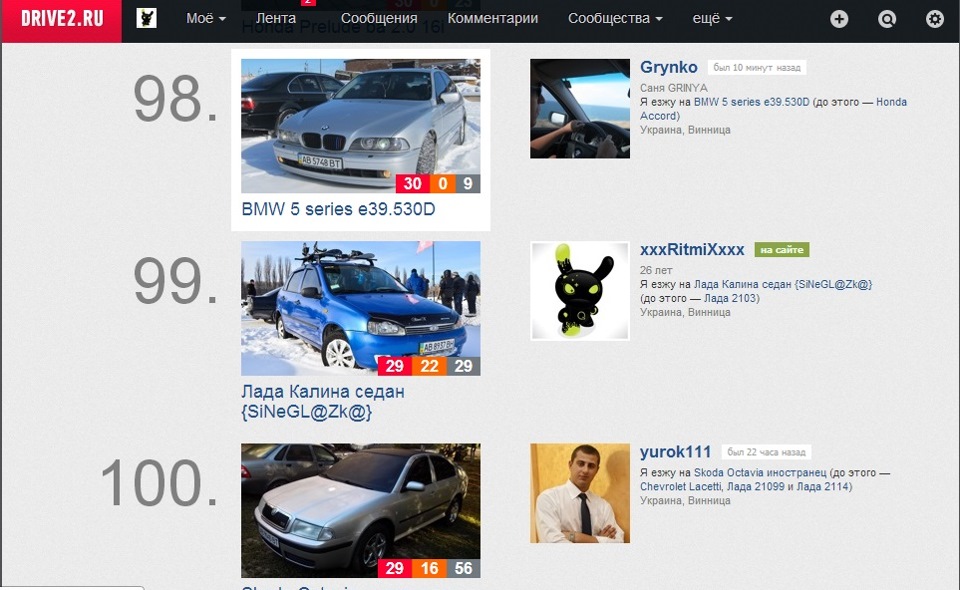960x590 pixels.
Task: Open Комментарии section
Action: 492,18
